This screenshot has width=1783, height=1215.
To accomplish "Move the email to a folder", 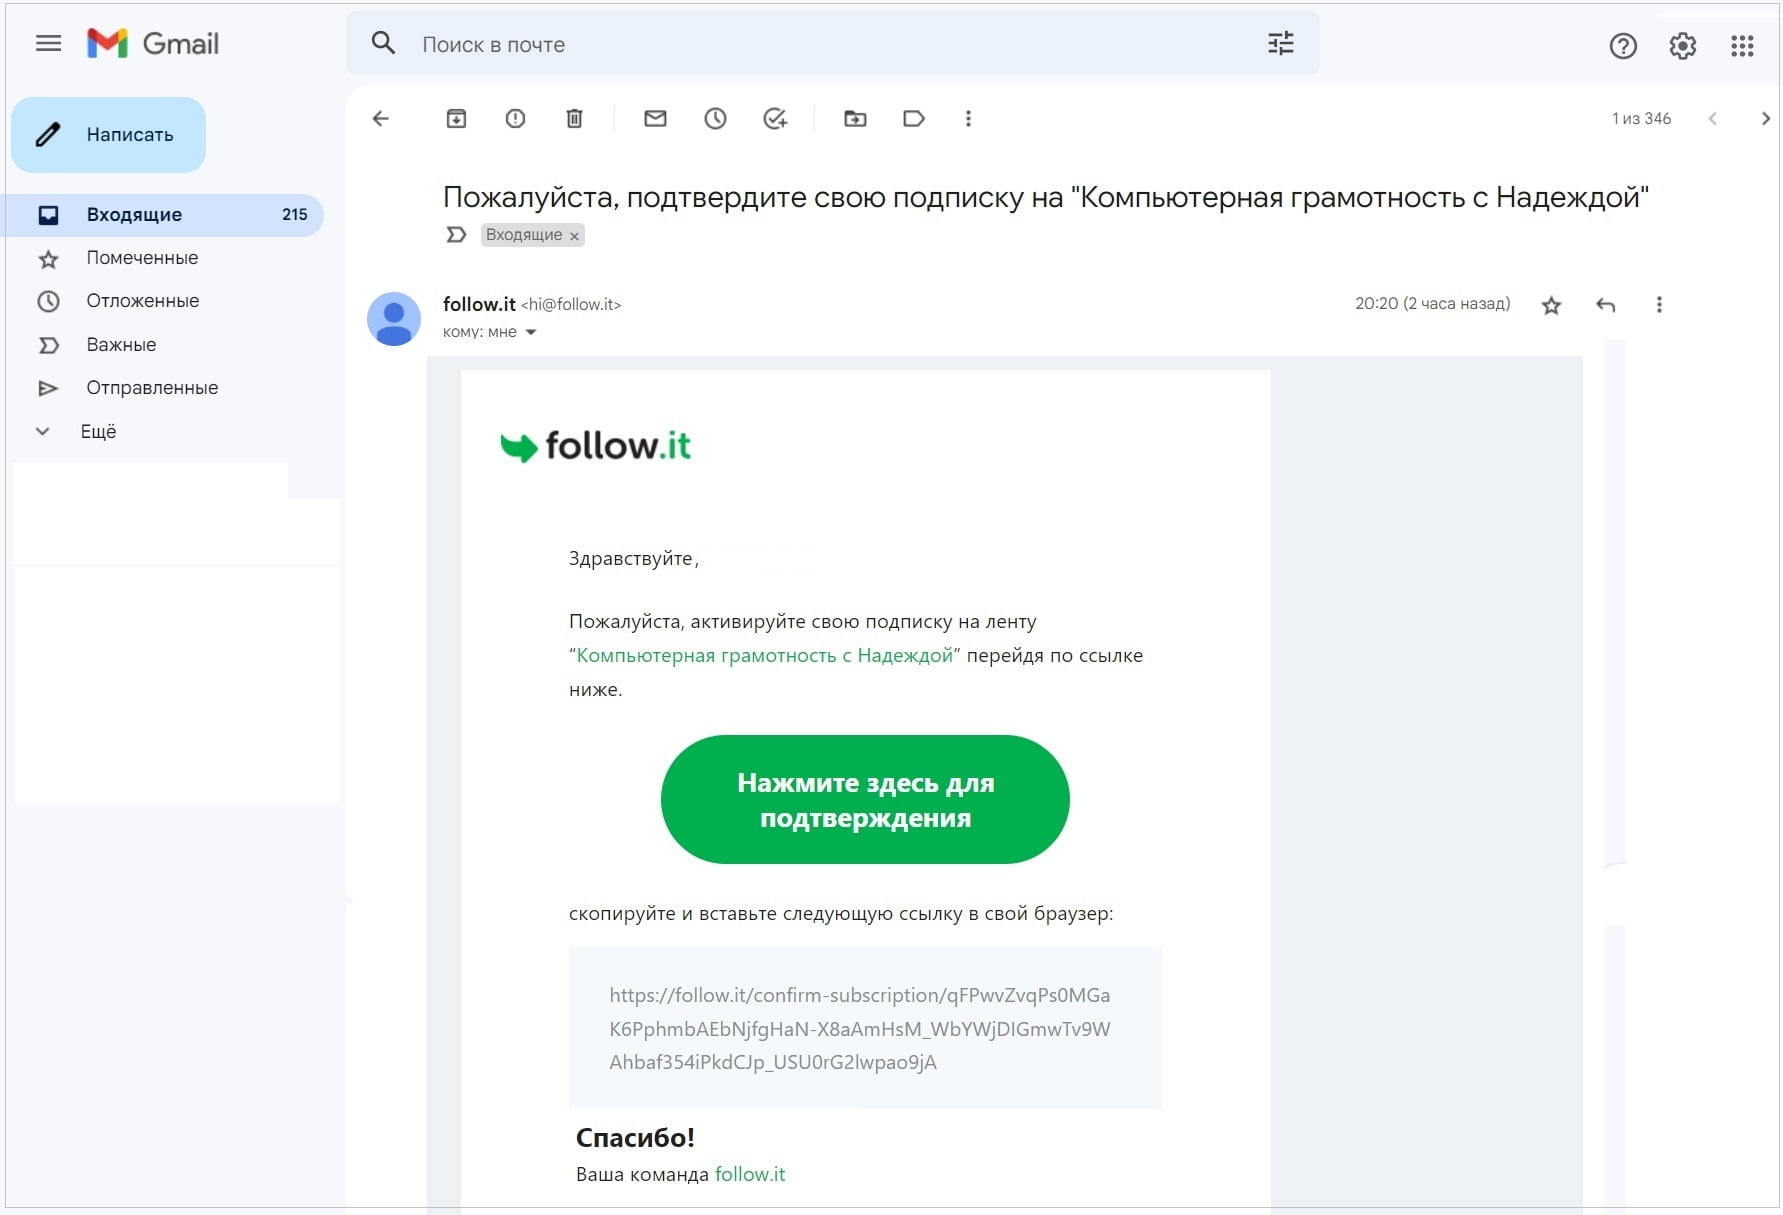I will click(855, 118).
